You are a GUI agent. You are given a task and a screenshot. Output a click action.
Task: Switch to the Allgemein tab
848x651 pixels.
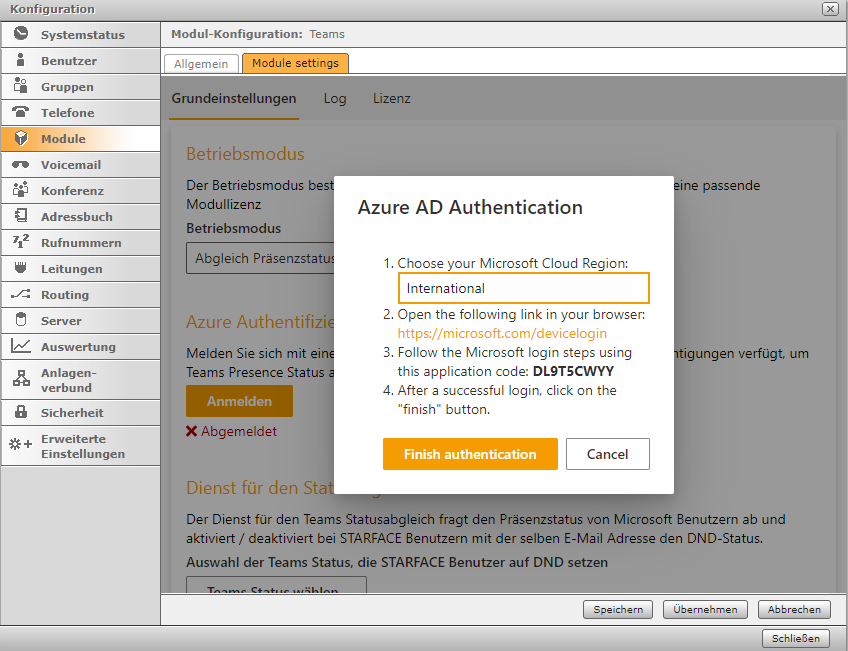(x=201, y=64)
